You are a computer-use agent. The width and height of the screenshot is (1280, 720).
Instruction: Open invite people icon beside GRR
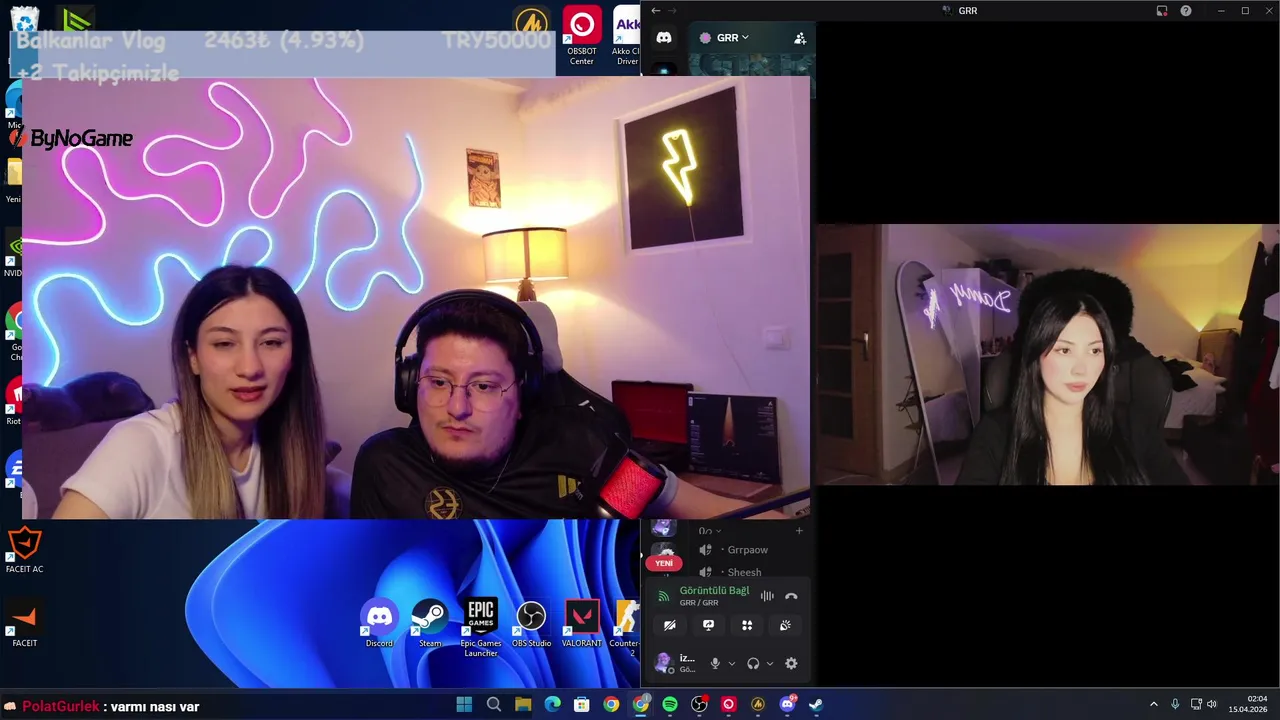pos(799,38)
